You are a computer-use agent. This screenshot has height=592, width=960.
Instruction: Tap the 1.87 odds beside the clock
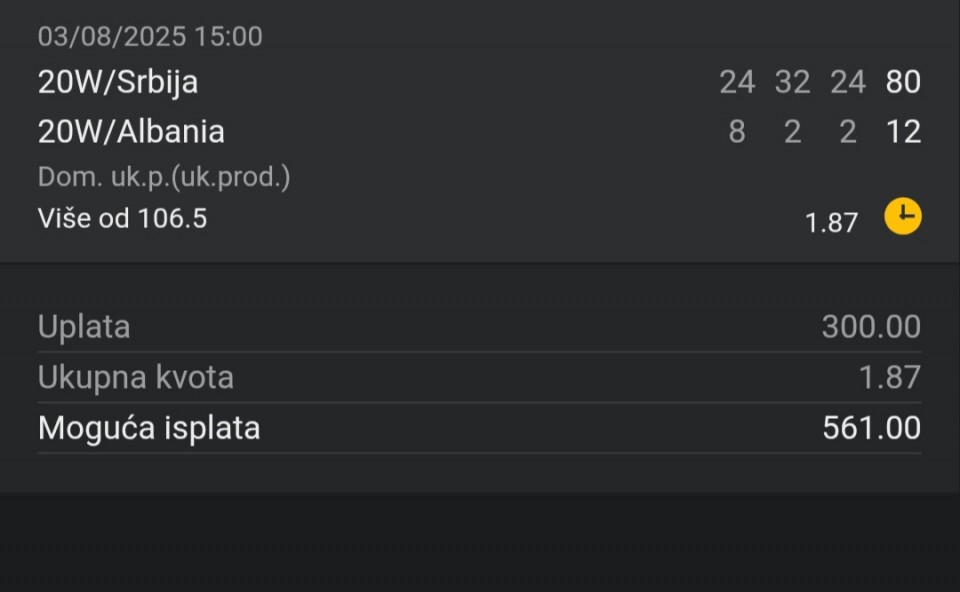click(831, 223)
